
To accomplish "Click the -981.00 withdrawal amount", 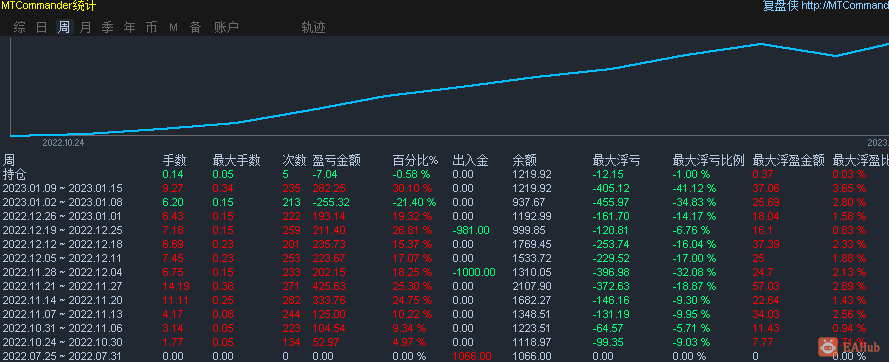I will pos(470,230).
